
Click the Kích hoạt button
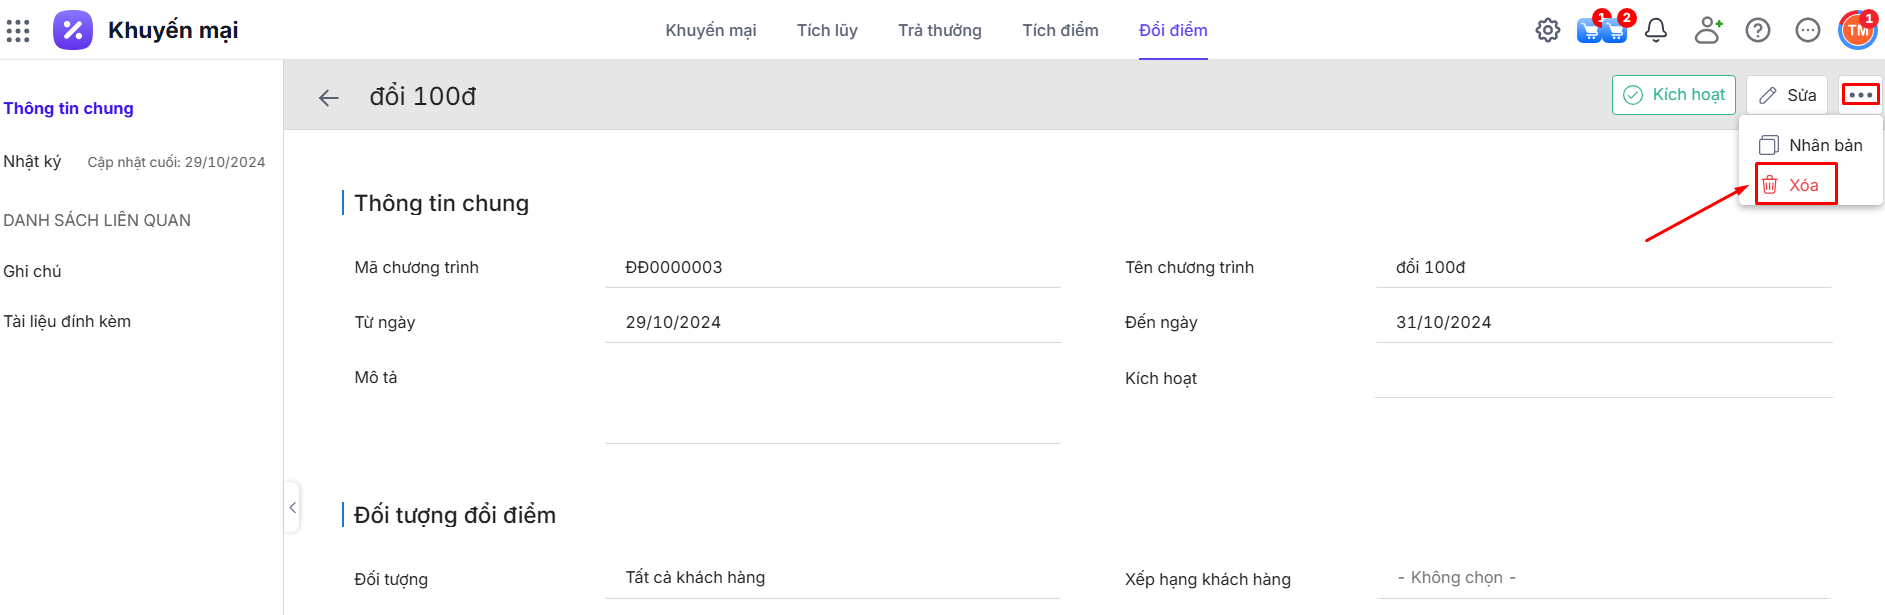click(1673, 95)
